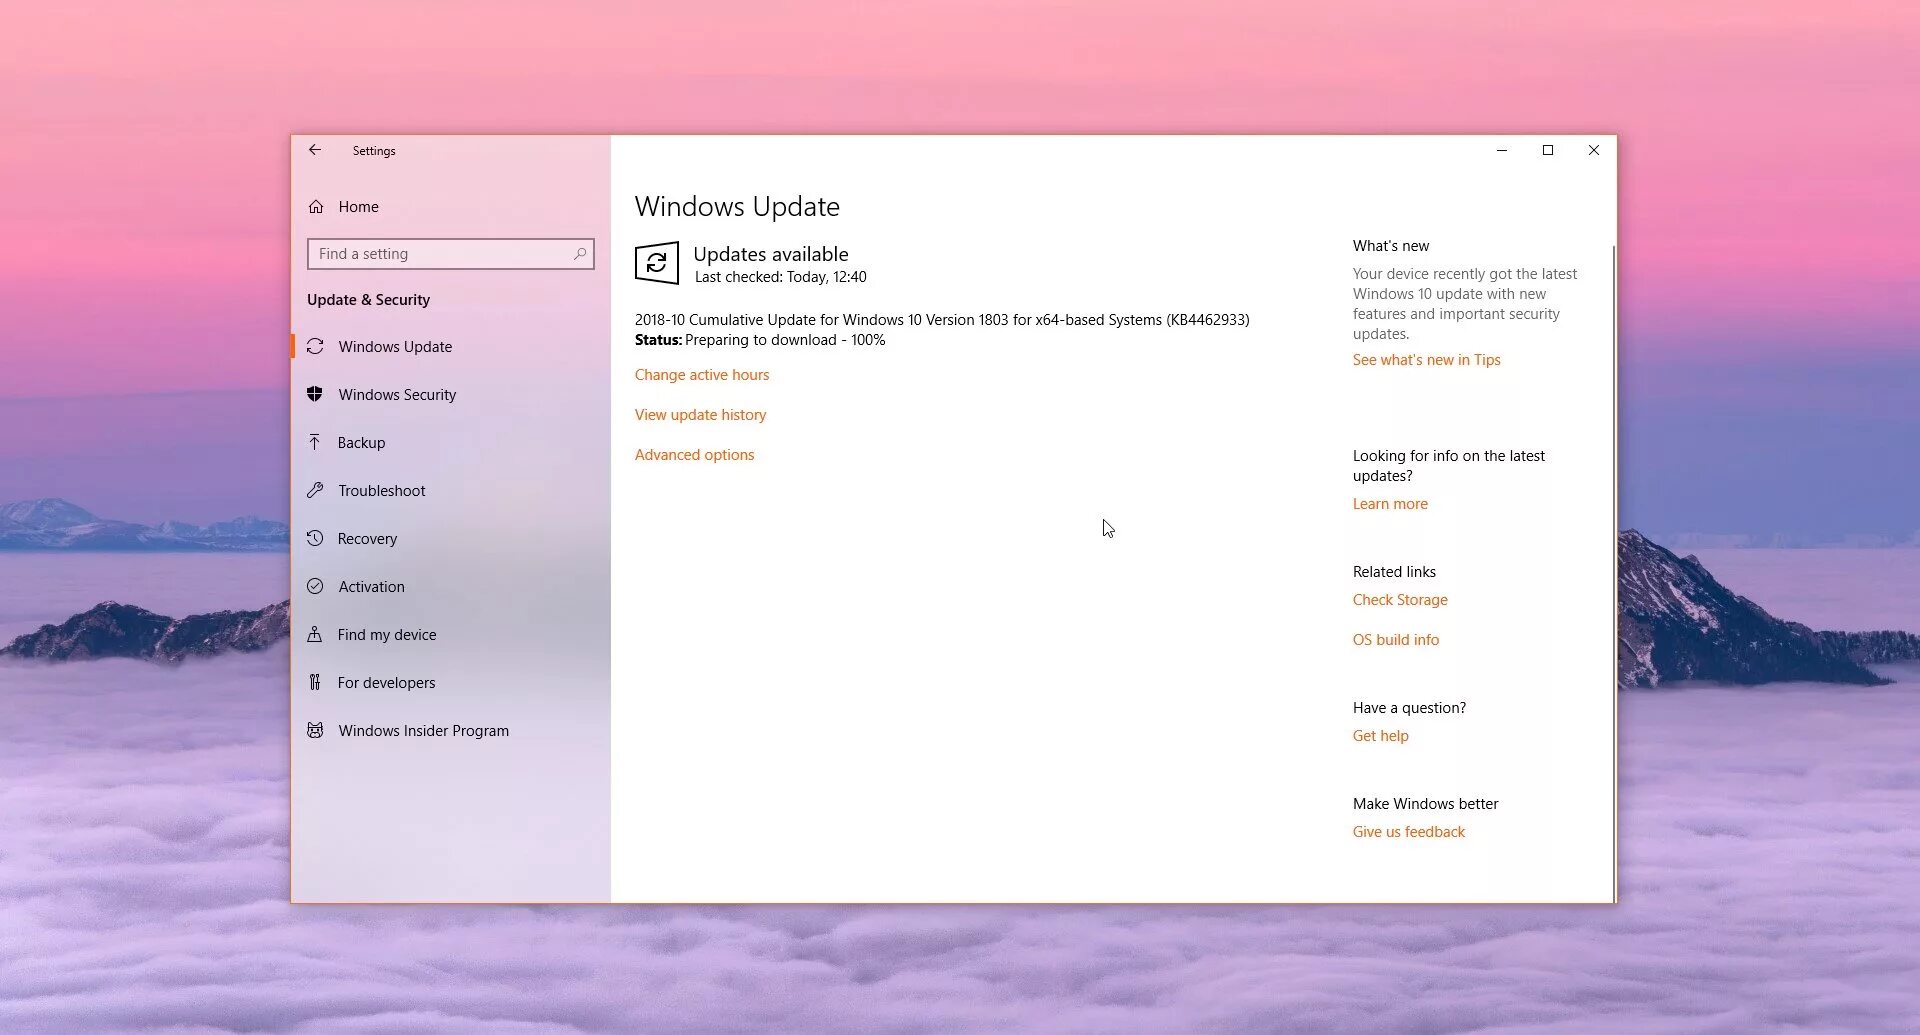
Task: Open Windows Insider Program settings
Action: pos(423,730)
